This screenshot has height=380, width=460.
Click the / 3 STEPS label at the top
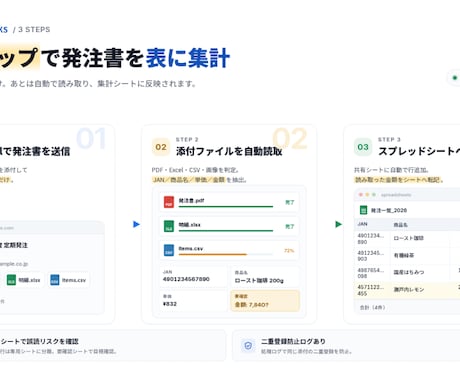pos(32,30)
